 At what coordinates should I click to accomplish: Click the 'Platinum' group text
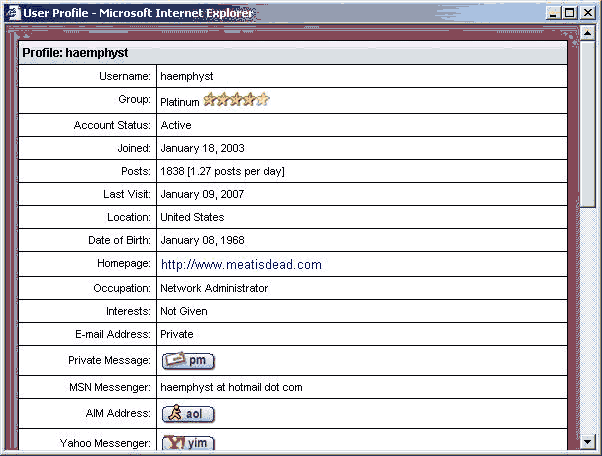180,102
